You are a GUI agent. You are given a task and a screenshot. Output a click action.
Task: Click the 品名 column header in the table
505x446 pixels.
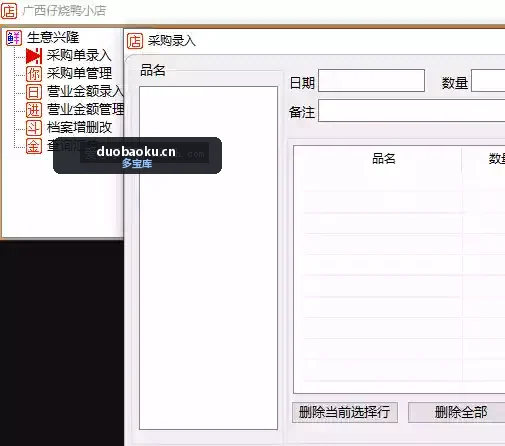[383, 159]
